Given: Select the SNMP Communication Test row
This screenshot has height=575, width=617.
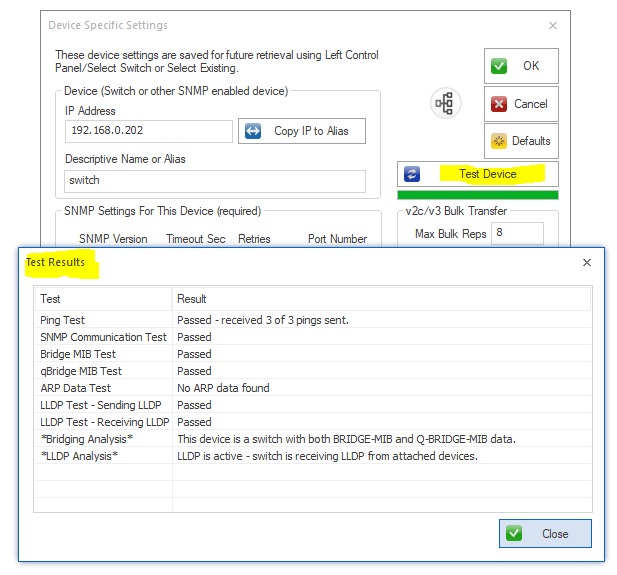Looking at the screenshot, I should pyautogui.click(x=313, y=337).
